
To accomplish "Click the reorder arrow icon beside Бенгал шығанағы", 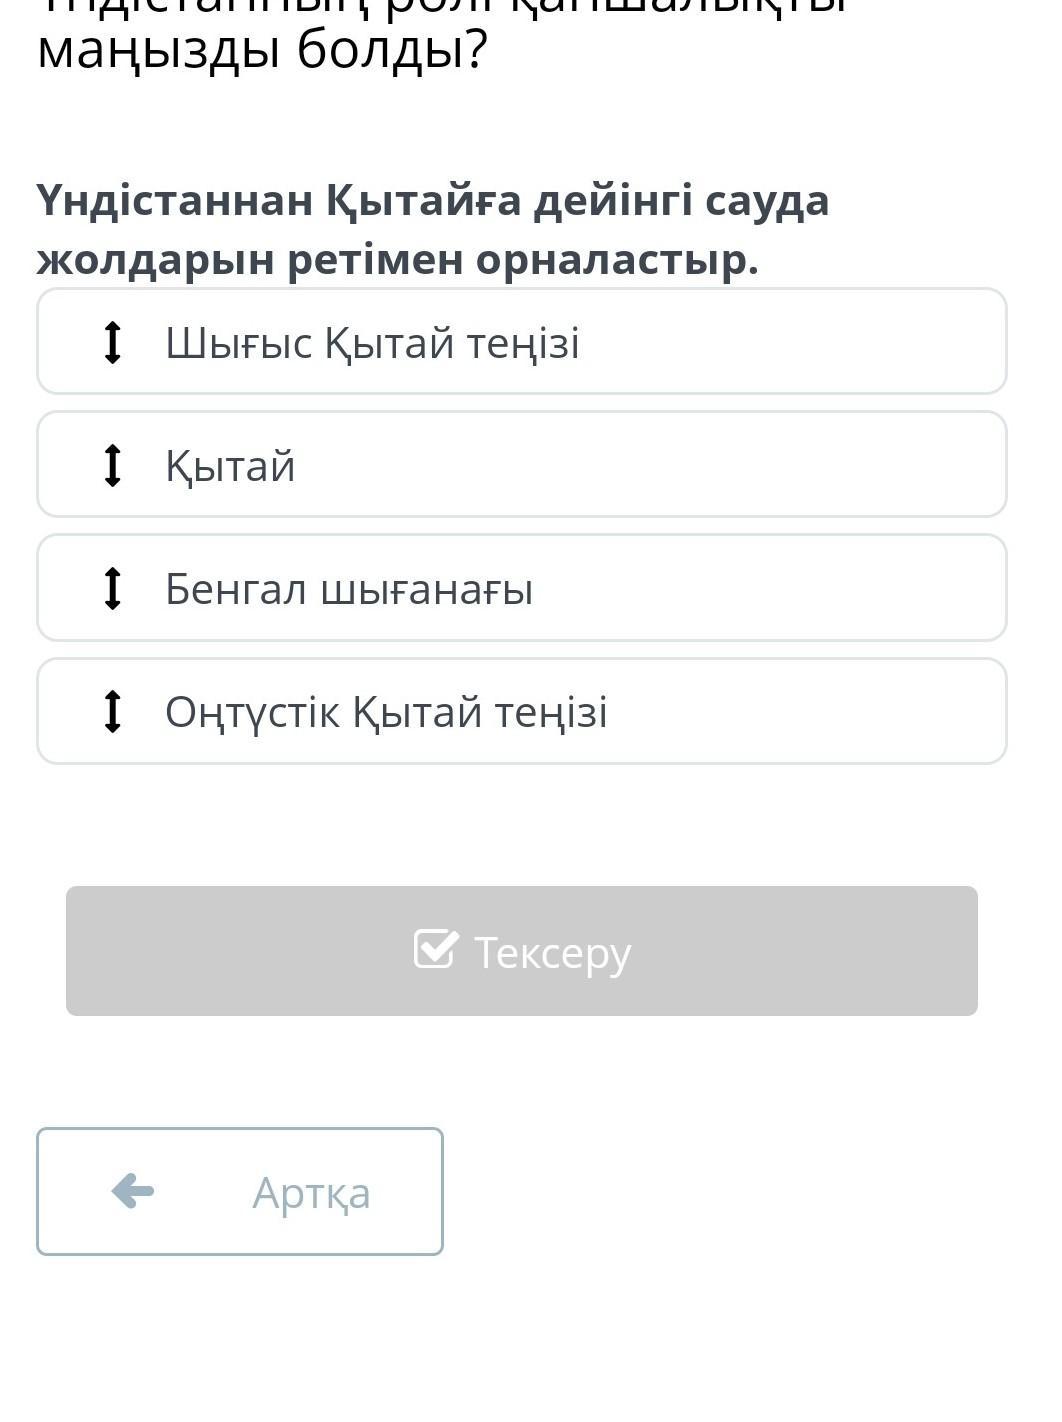I will tap(113, 588).
